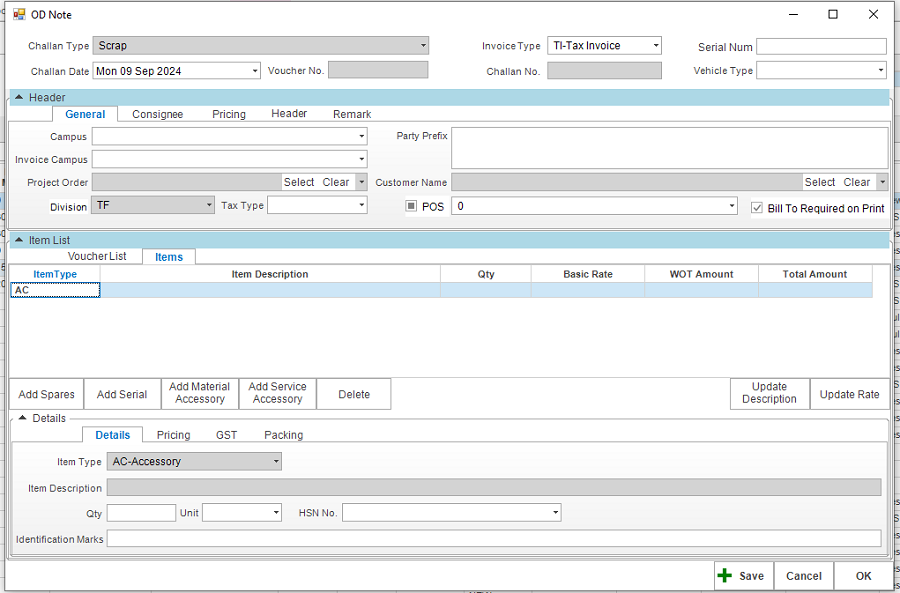Uncheck Bill To Required on Print
Screen dimensions: 900x593
pos(757,208)
